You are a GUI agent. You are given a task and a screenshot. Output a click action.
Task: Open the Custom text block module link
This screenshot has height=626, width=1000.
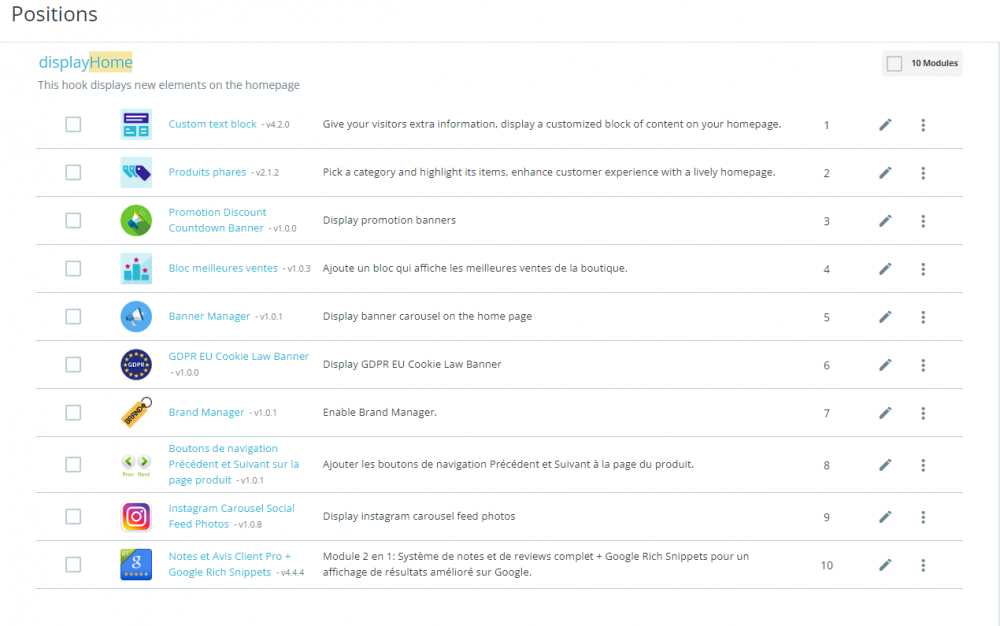[x=212, y=124]
